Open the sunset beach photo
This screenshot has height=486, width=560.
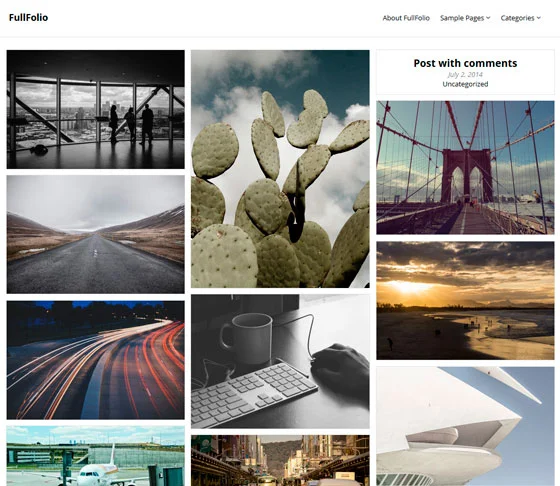(465, 301)
